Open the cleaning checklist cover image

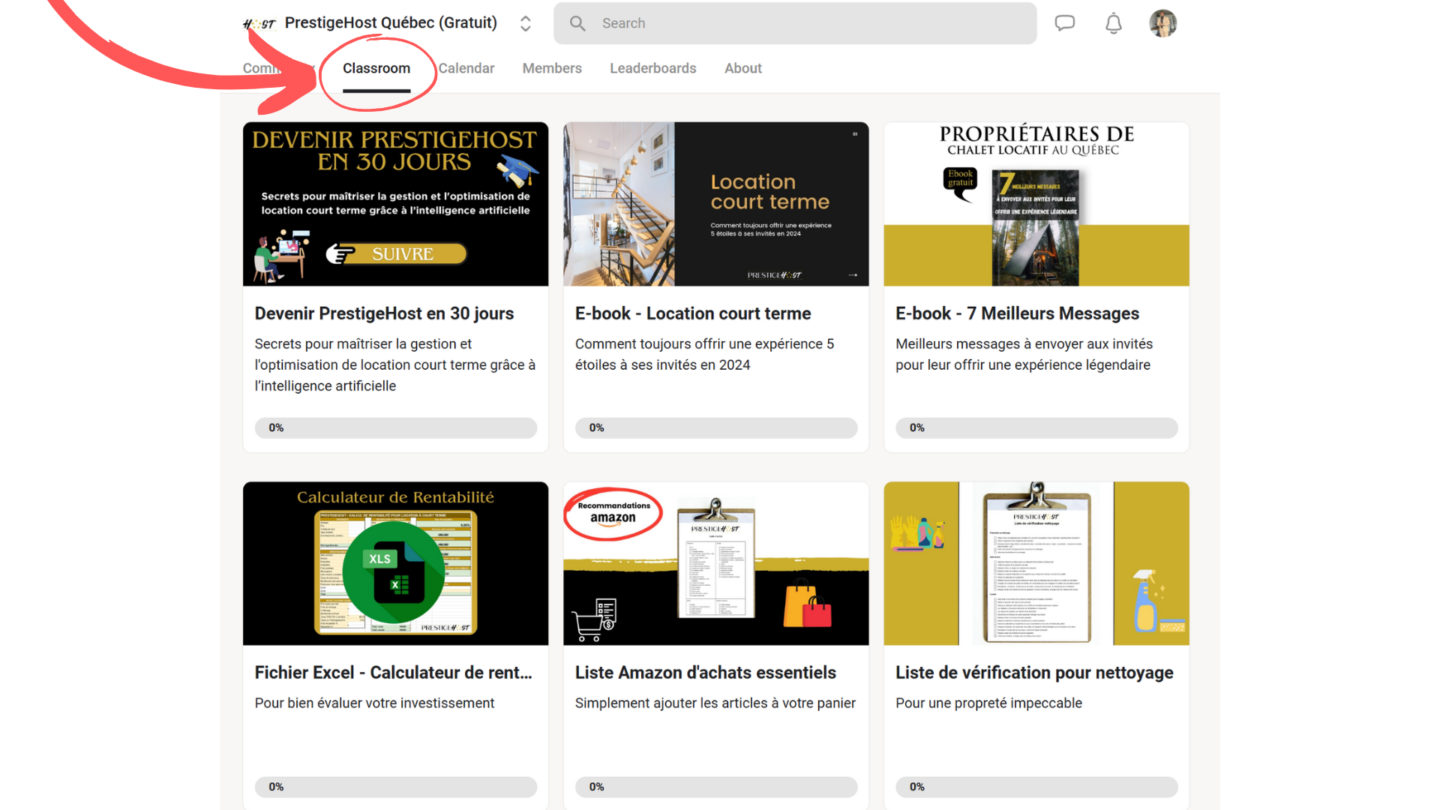[x=1037, y=563]
